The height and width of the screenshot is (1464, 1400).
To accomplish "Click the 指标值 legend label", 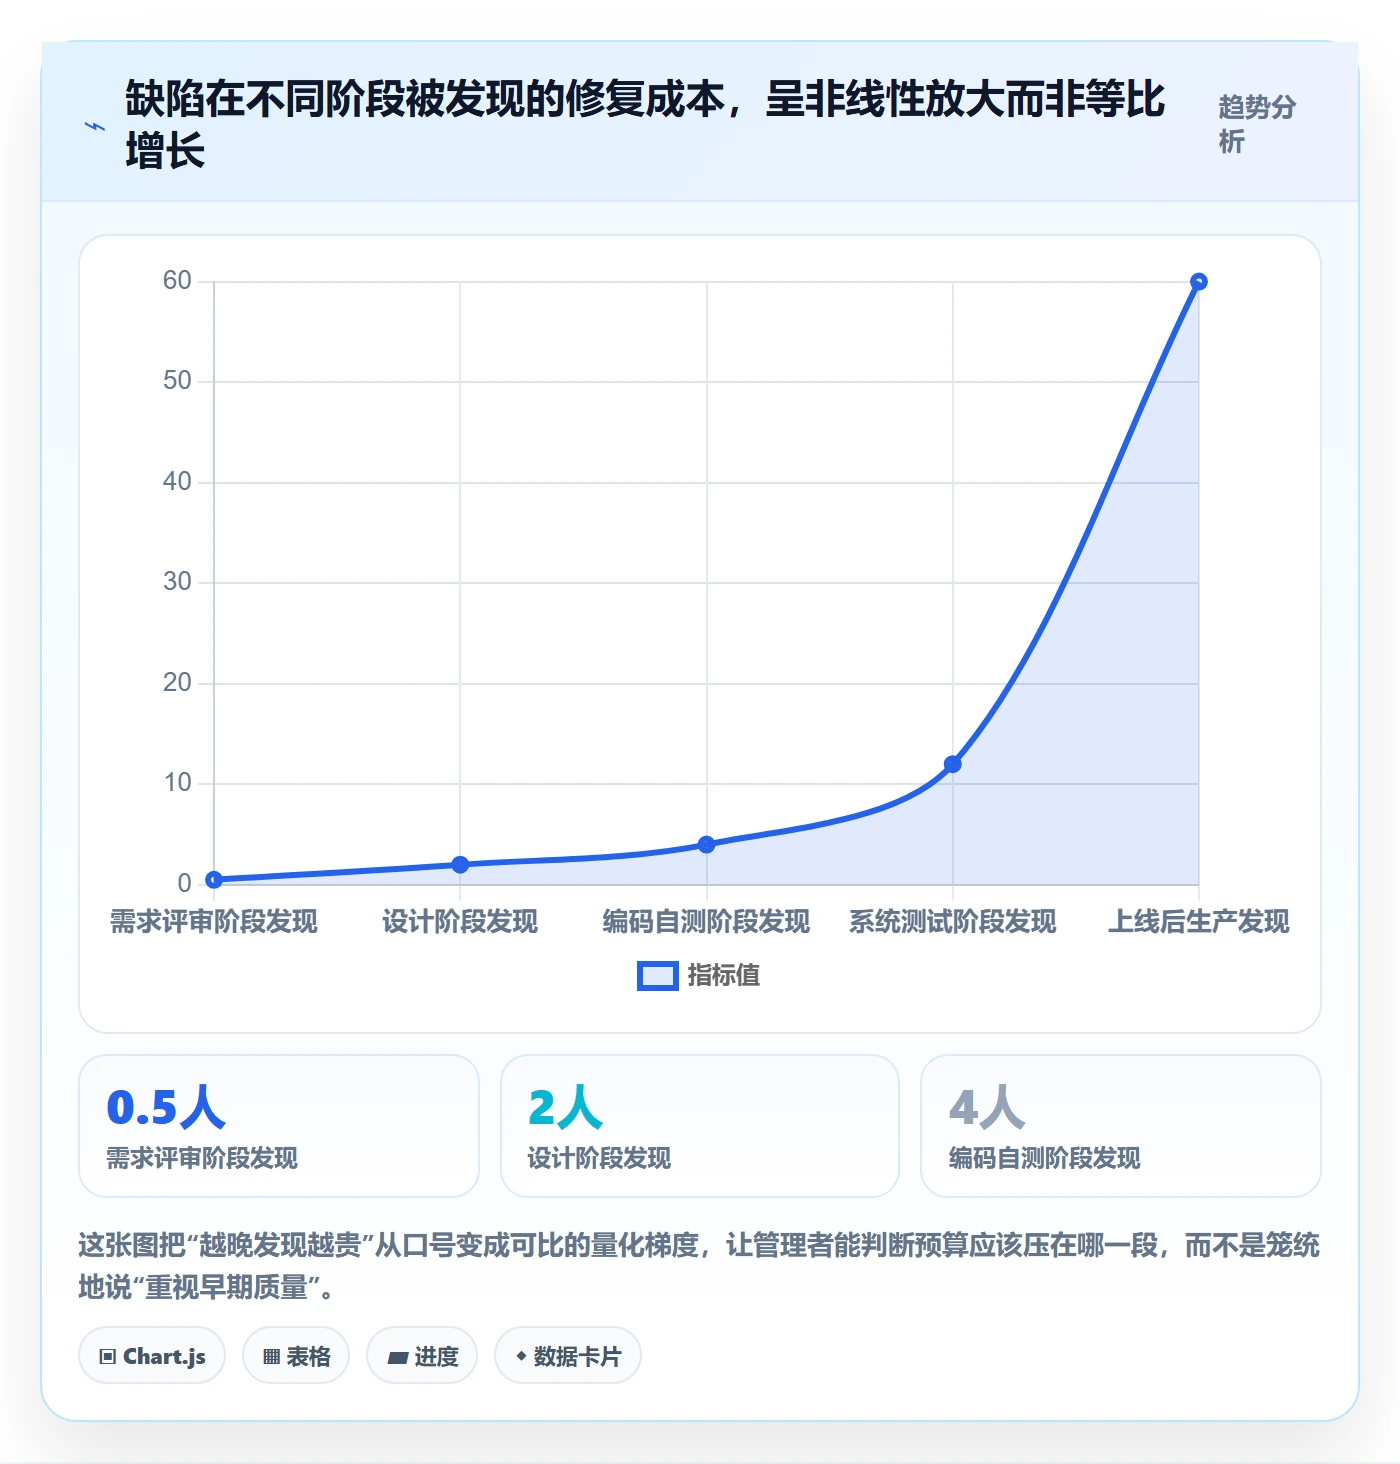I will (x=724, y=976).
